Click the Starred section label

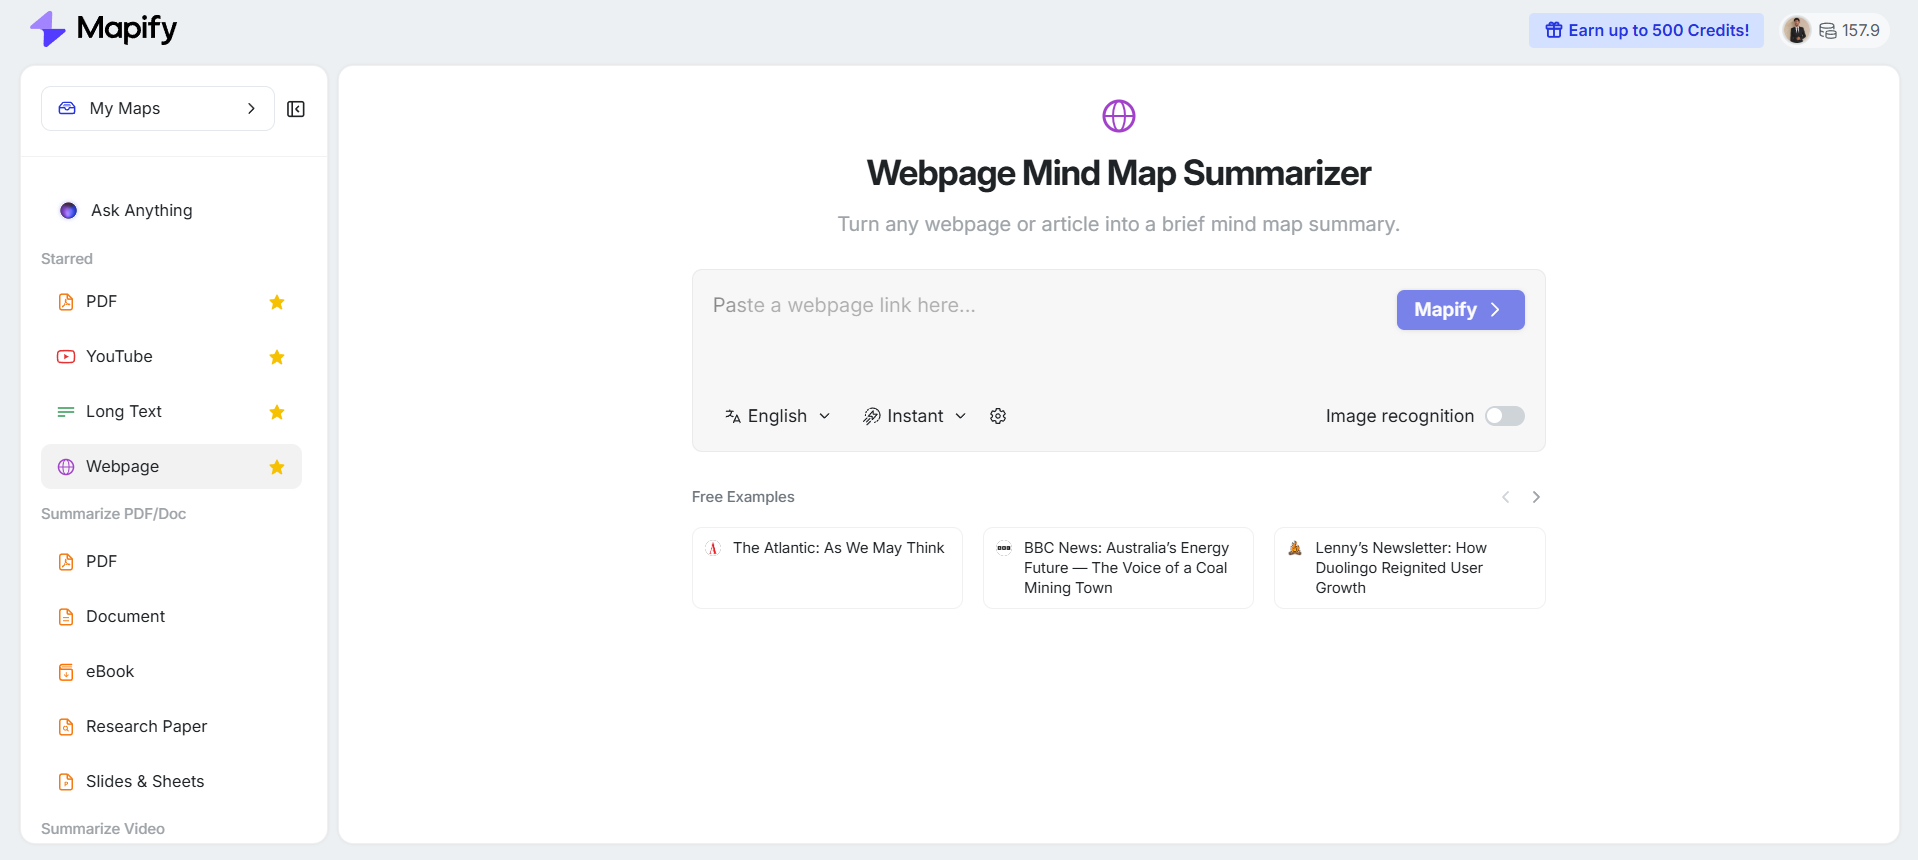coord(67,259)
